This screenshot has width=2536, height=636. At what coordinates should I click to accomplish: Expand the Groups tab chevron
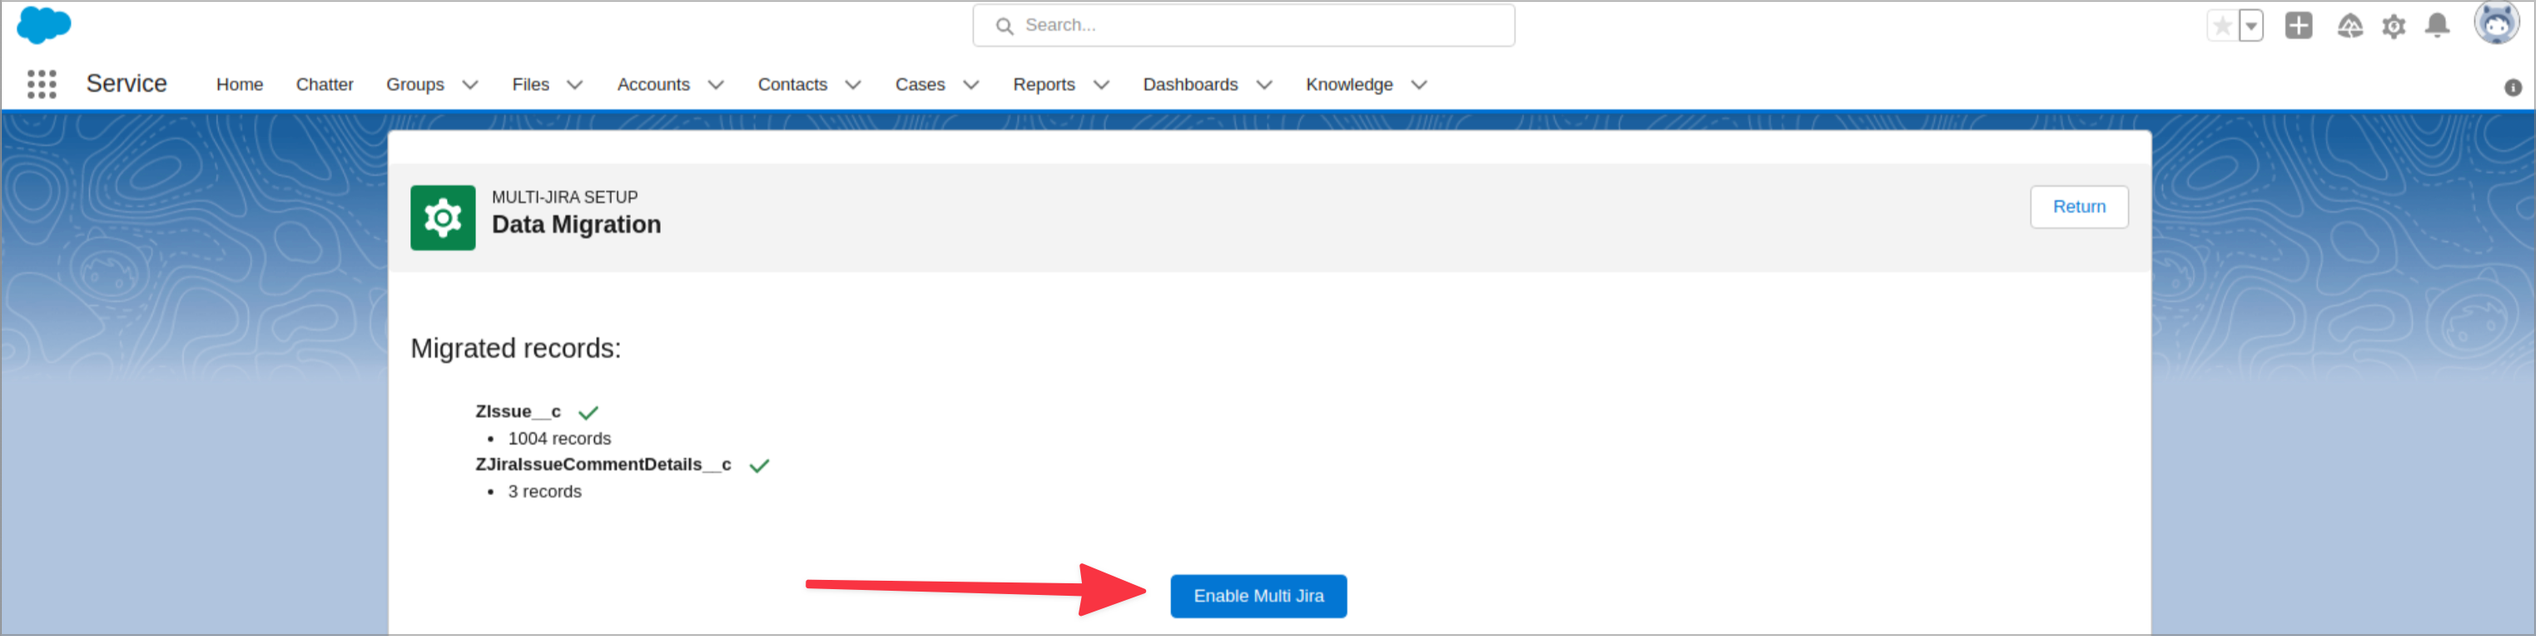pyautogui.click(x=470, y=85)
